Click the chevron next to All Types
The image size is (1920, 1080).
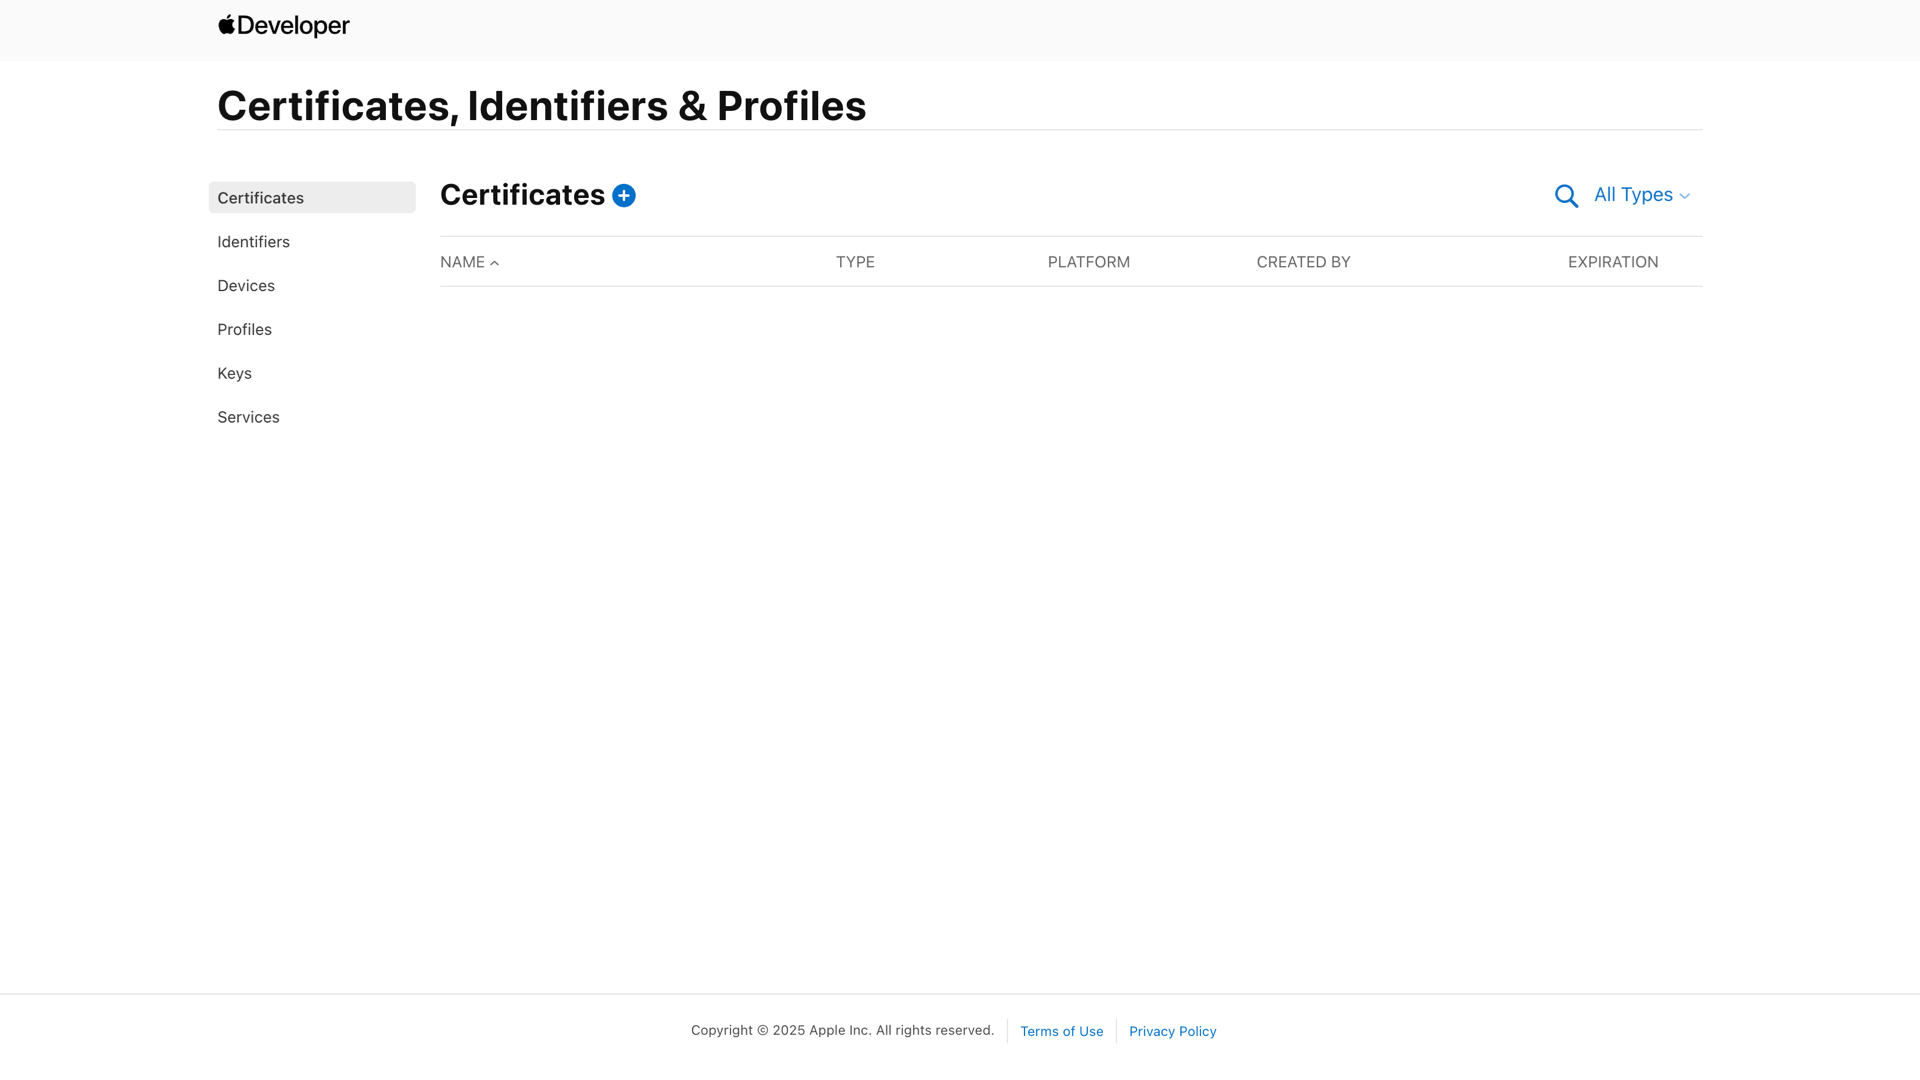pyautogui.click(x=1685, y=196)
